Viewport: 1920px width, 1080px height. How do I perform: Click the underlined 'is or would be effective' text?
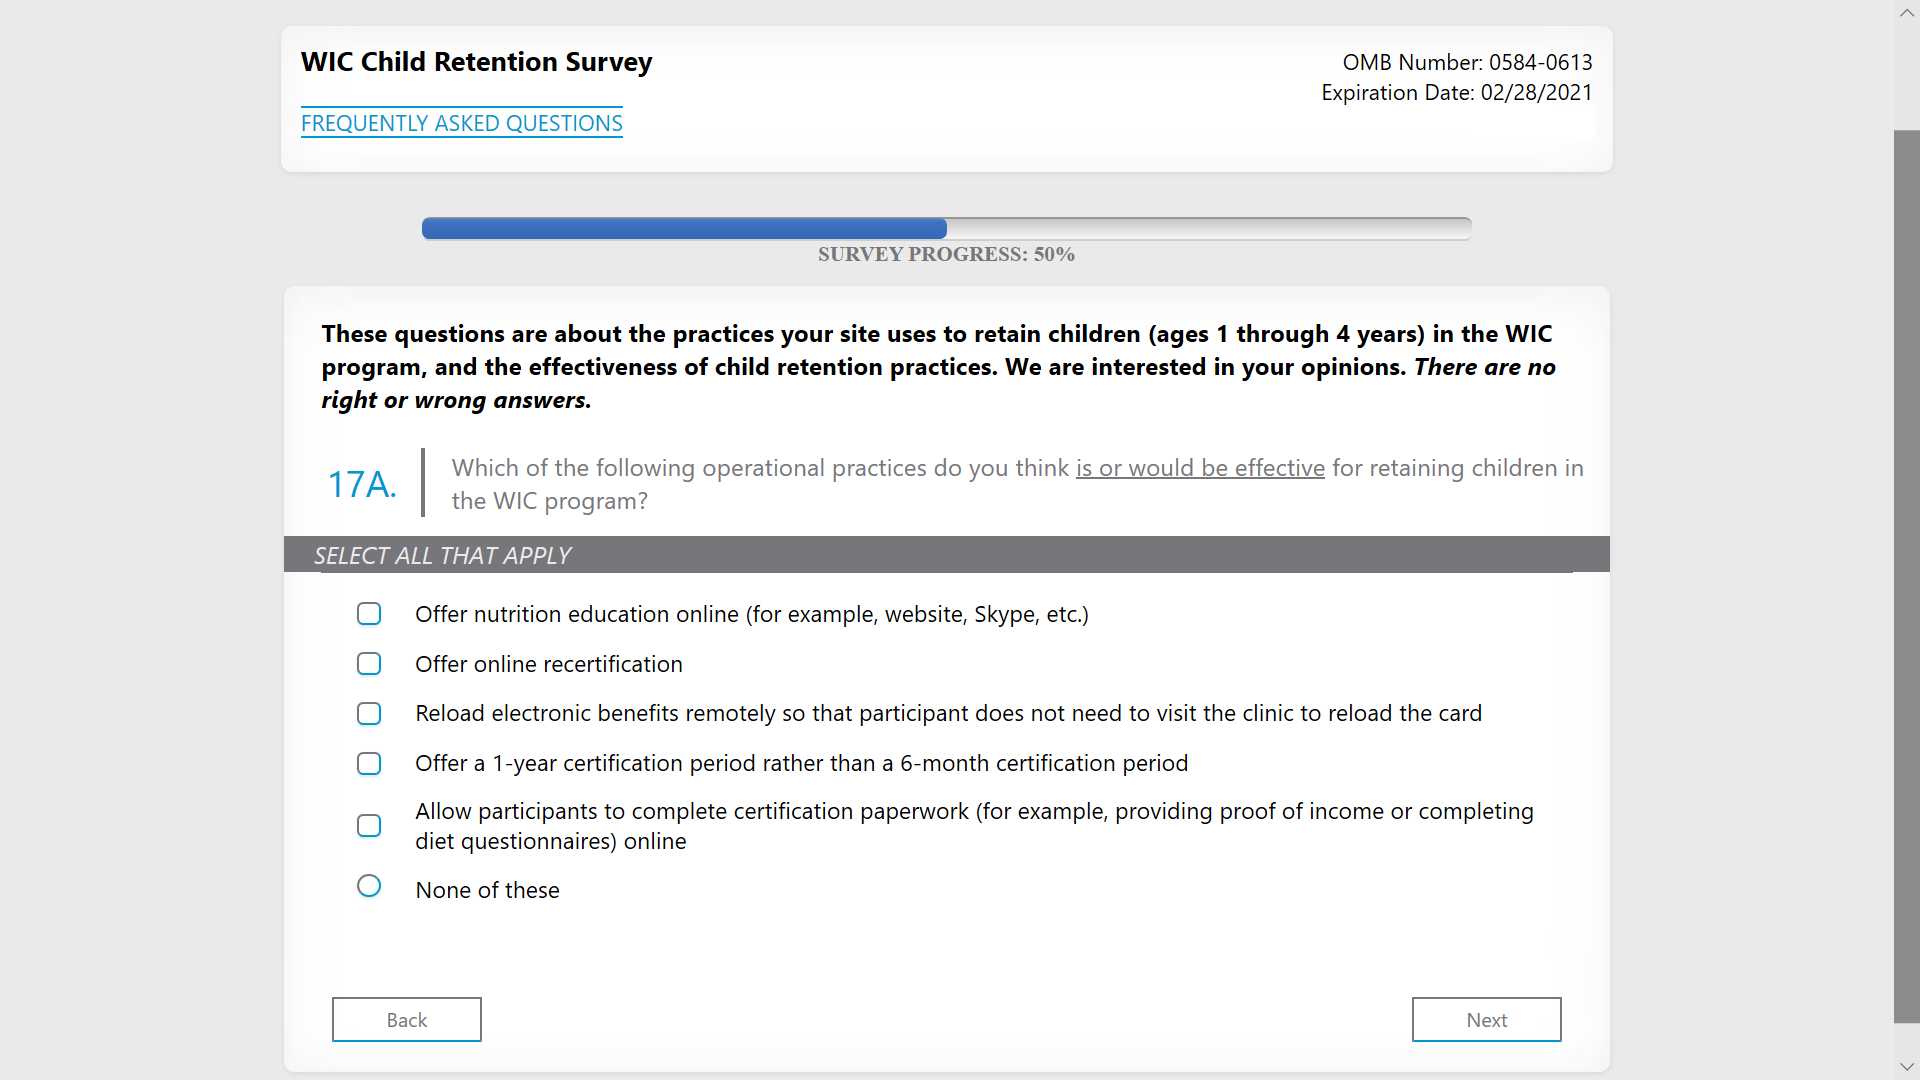[1200, 468]
